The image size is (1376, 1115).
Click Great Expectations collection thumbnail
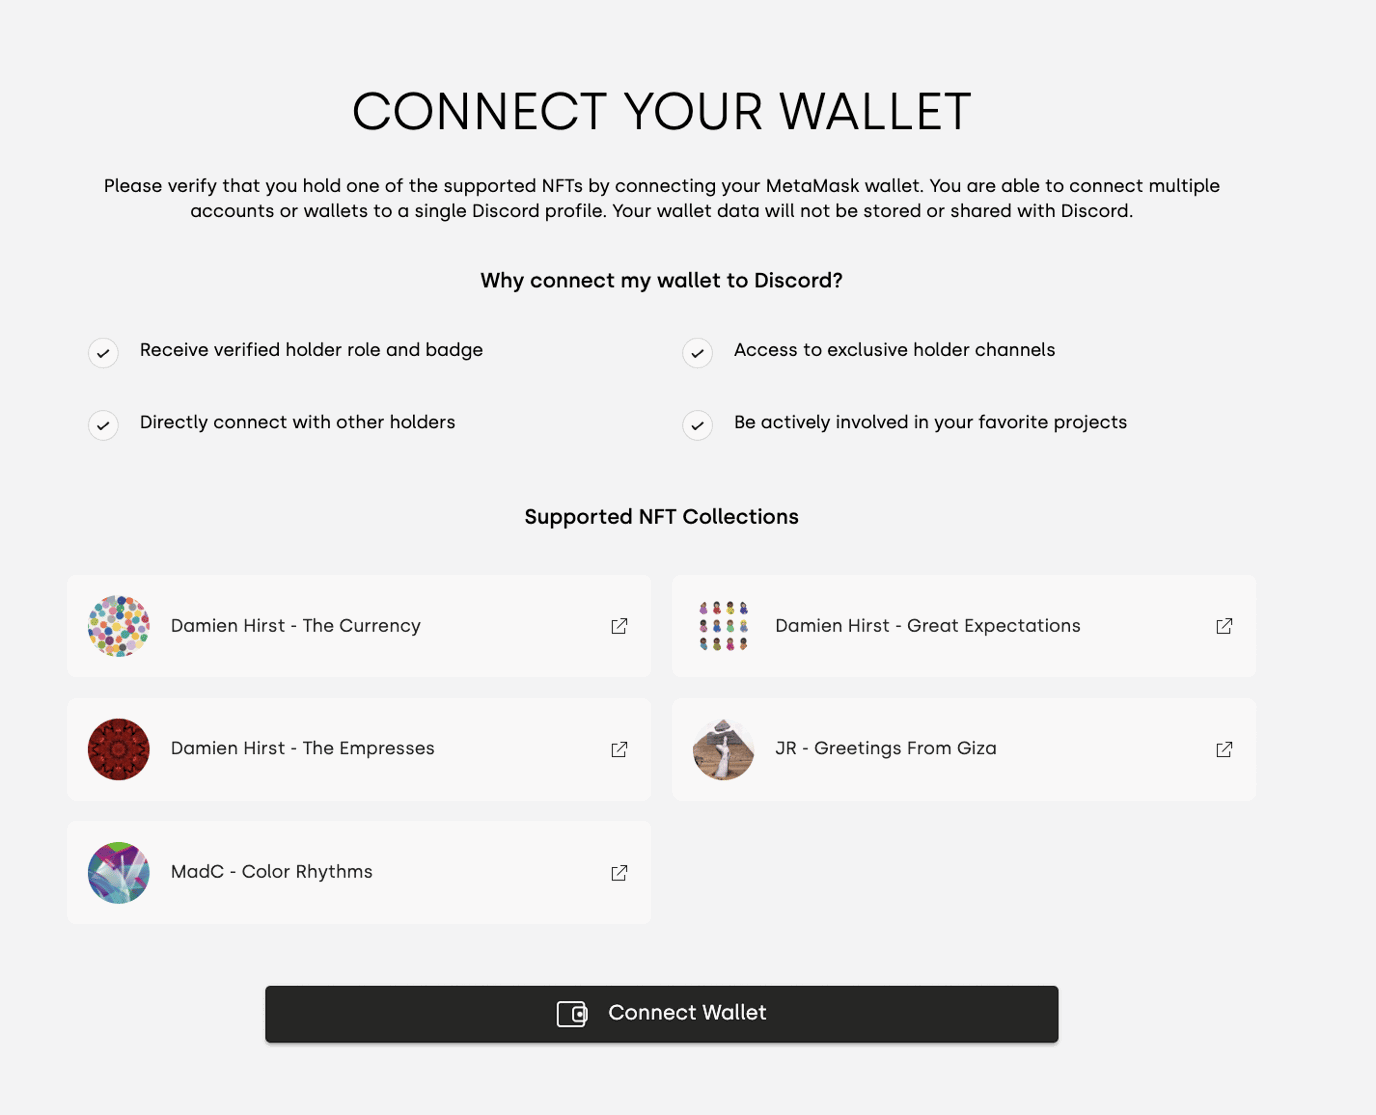pos(723,626)
